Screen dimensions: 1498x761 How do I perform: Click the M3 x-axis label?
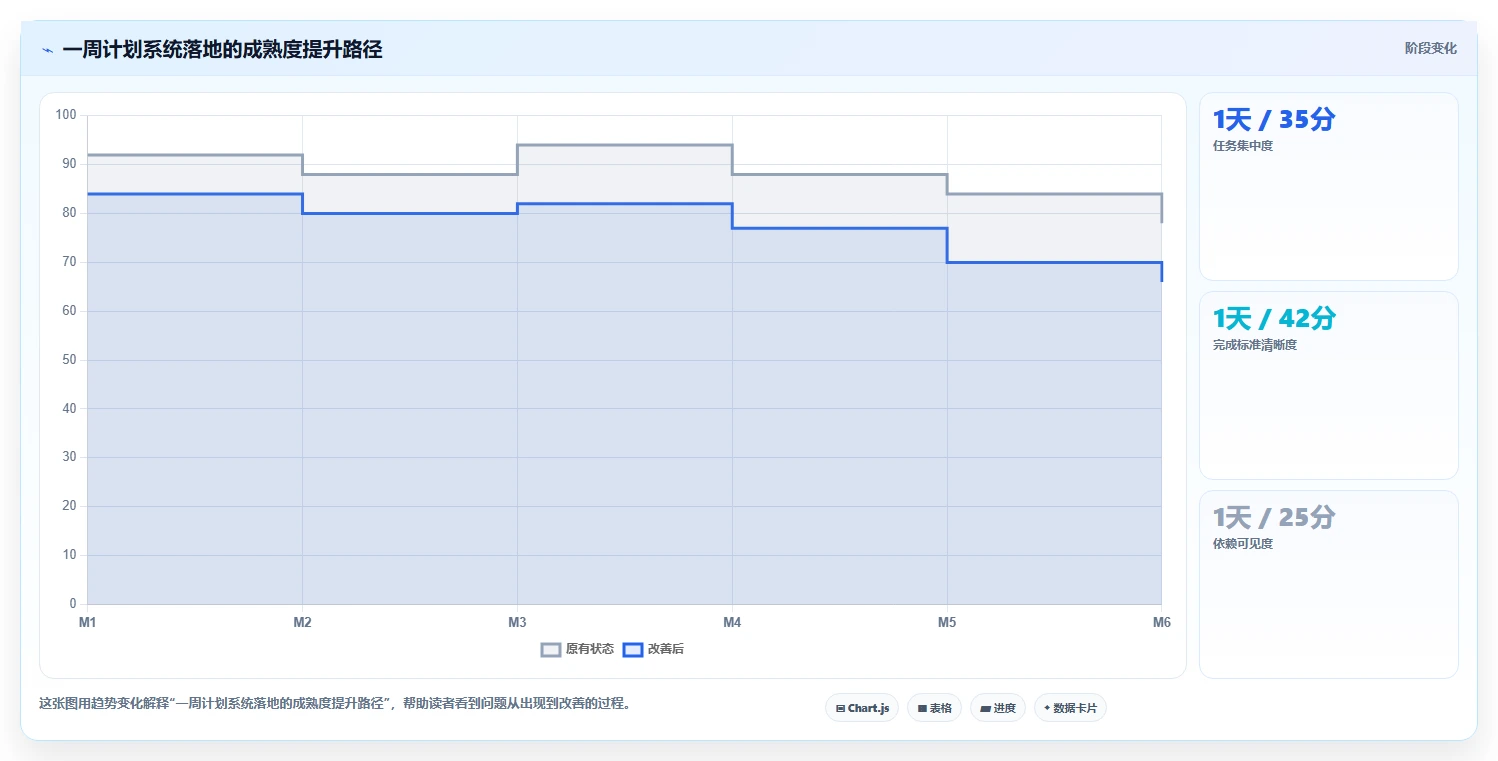click(x=517, y=622)
